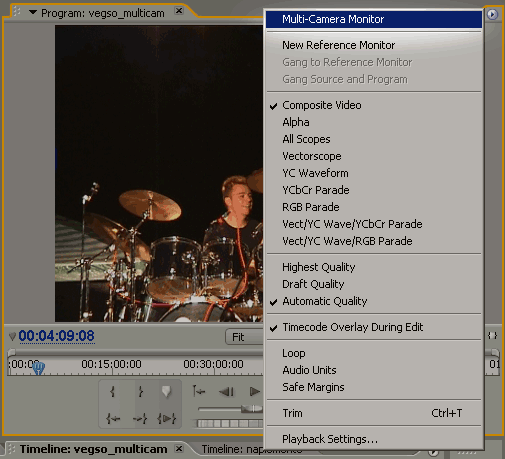505x459 pixels.
Task: Open the Program panel flyout menu button
Action: 492,14
